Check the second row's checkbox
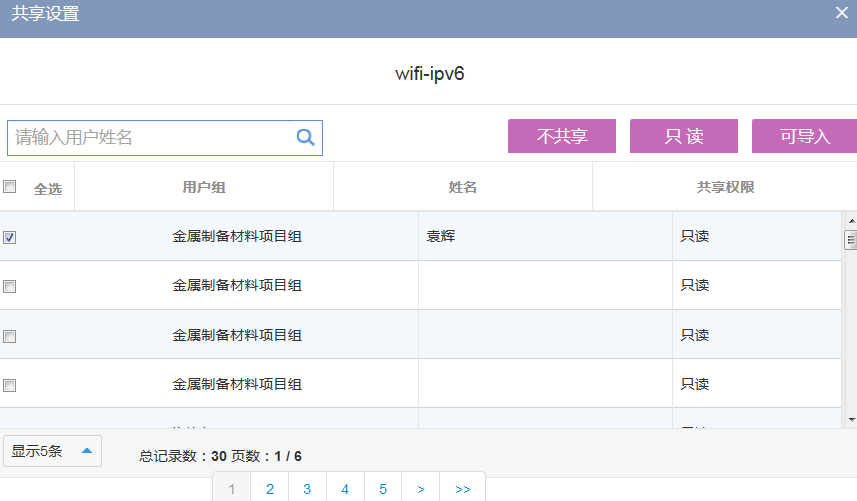The height and width of the screenshot is (501, 857). tap(10, 286)
